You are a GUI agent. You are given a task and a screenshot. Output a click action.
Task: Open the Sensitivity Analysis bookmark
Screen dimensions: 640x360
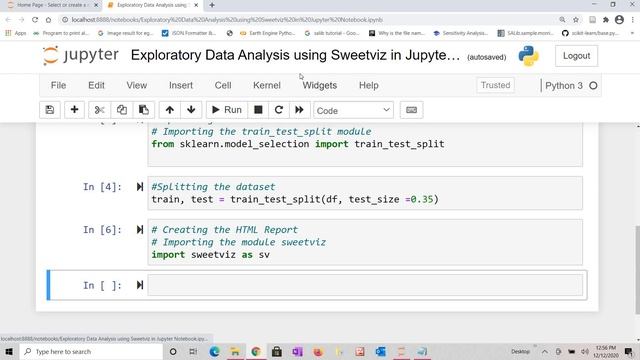click(x=461, y=33)
